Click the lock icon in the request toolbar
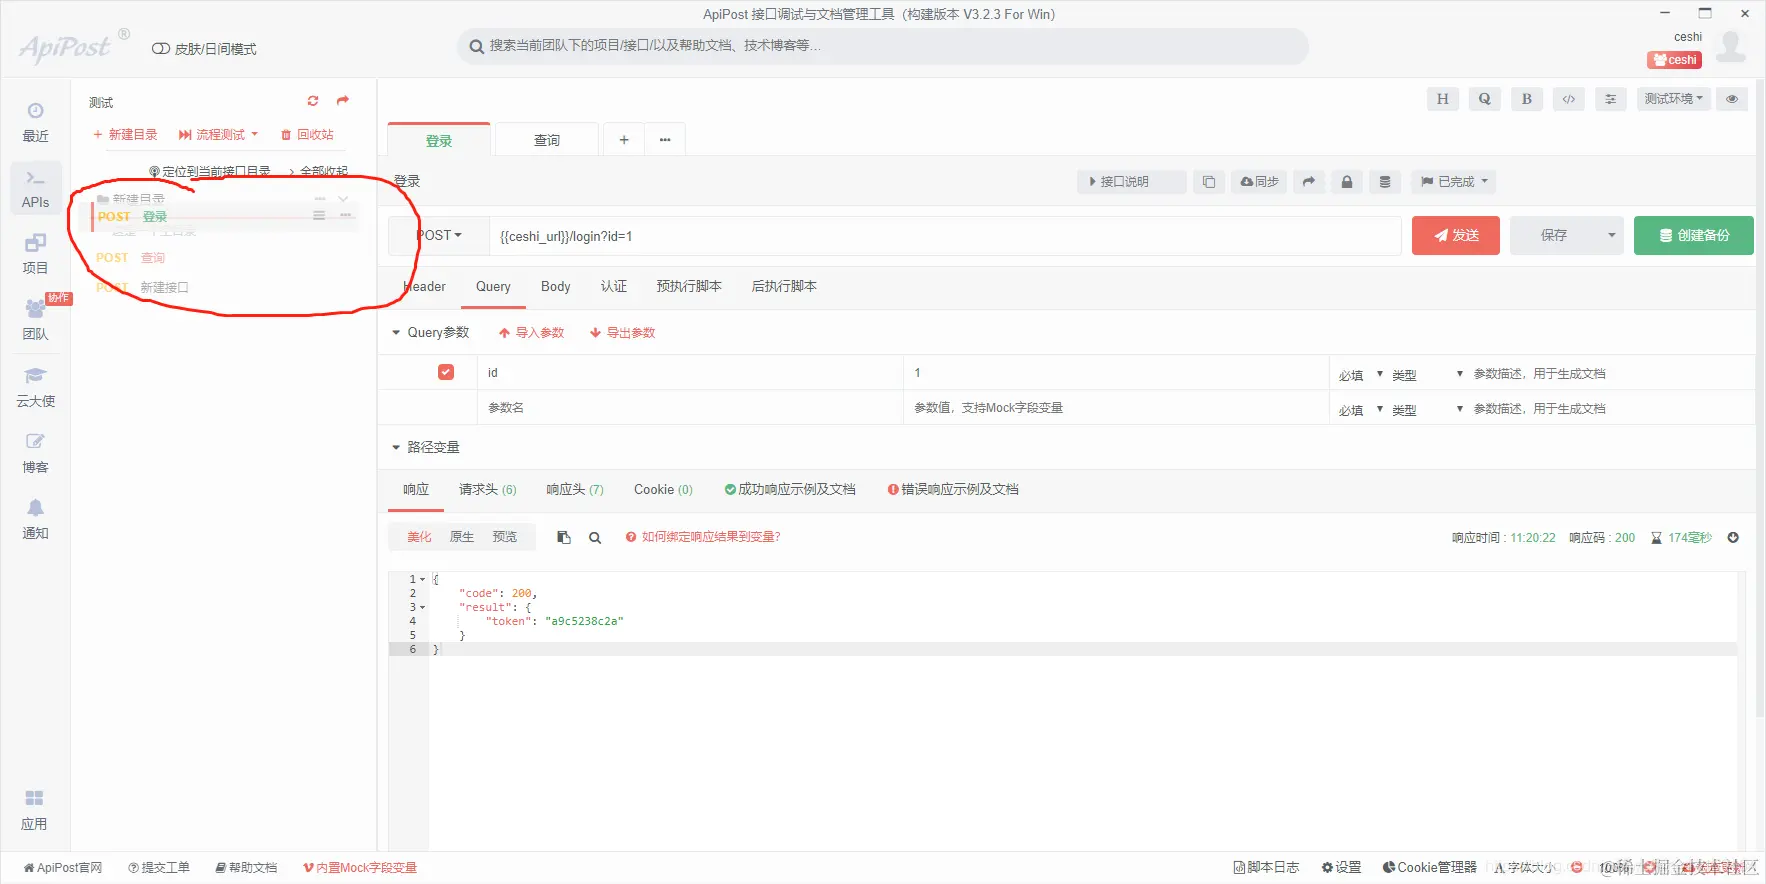Viewport: 1766px width, 884px height. click(x=1346, y=182)
